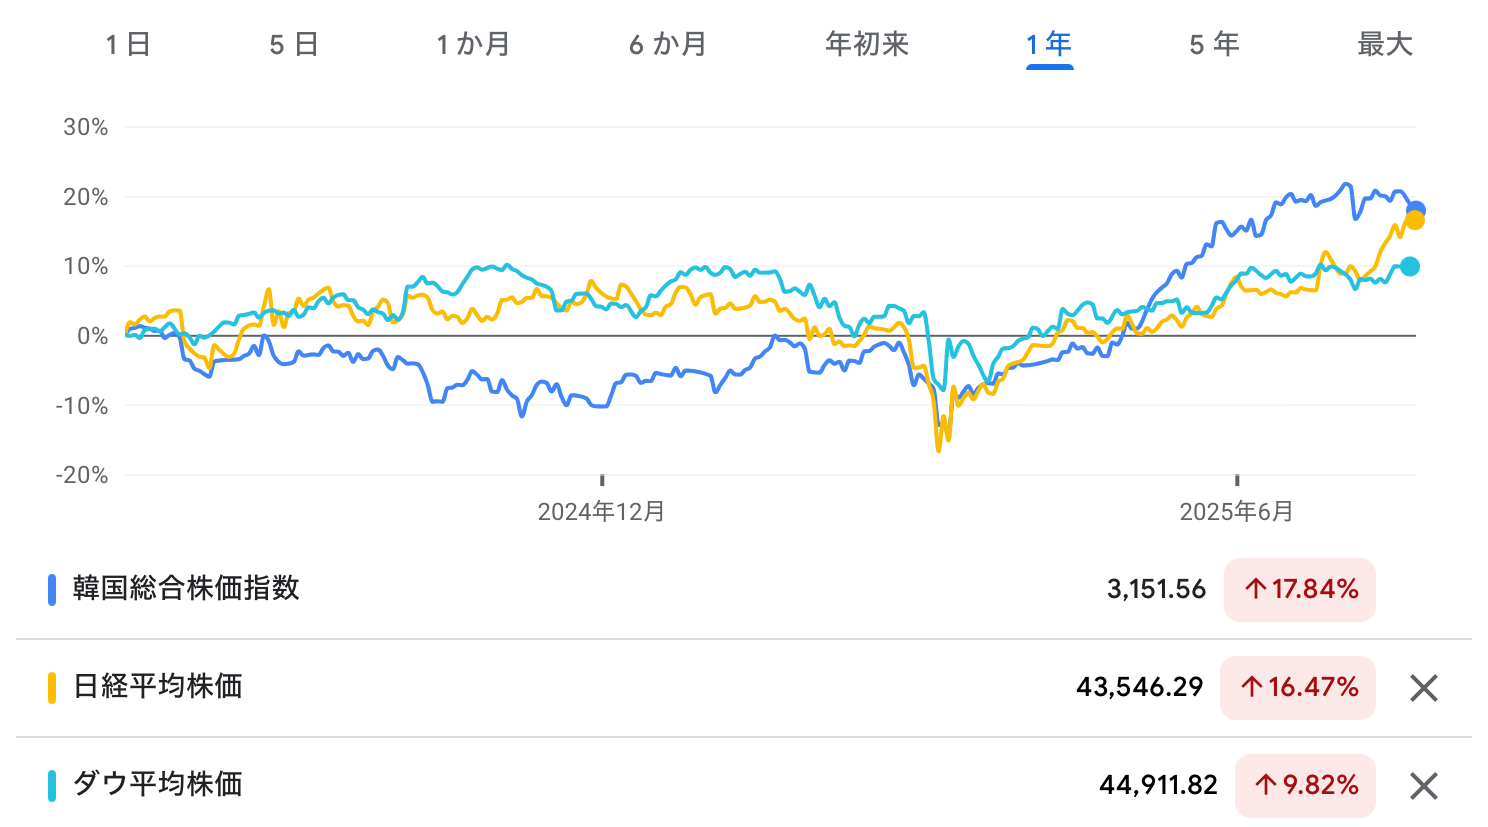Click the 2024年12月 axis marker
Image resolution: width=1488 pixels, height=827 pixels.
601,512
